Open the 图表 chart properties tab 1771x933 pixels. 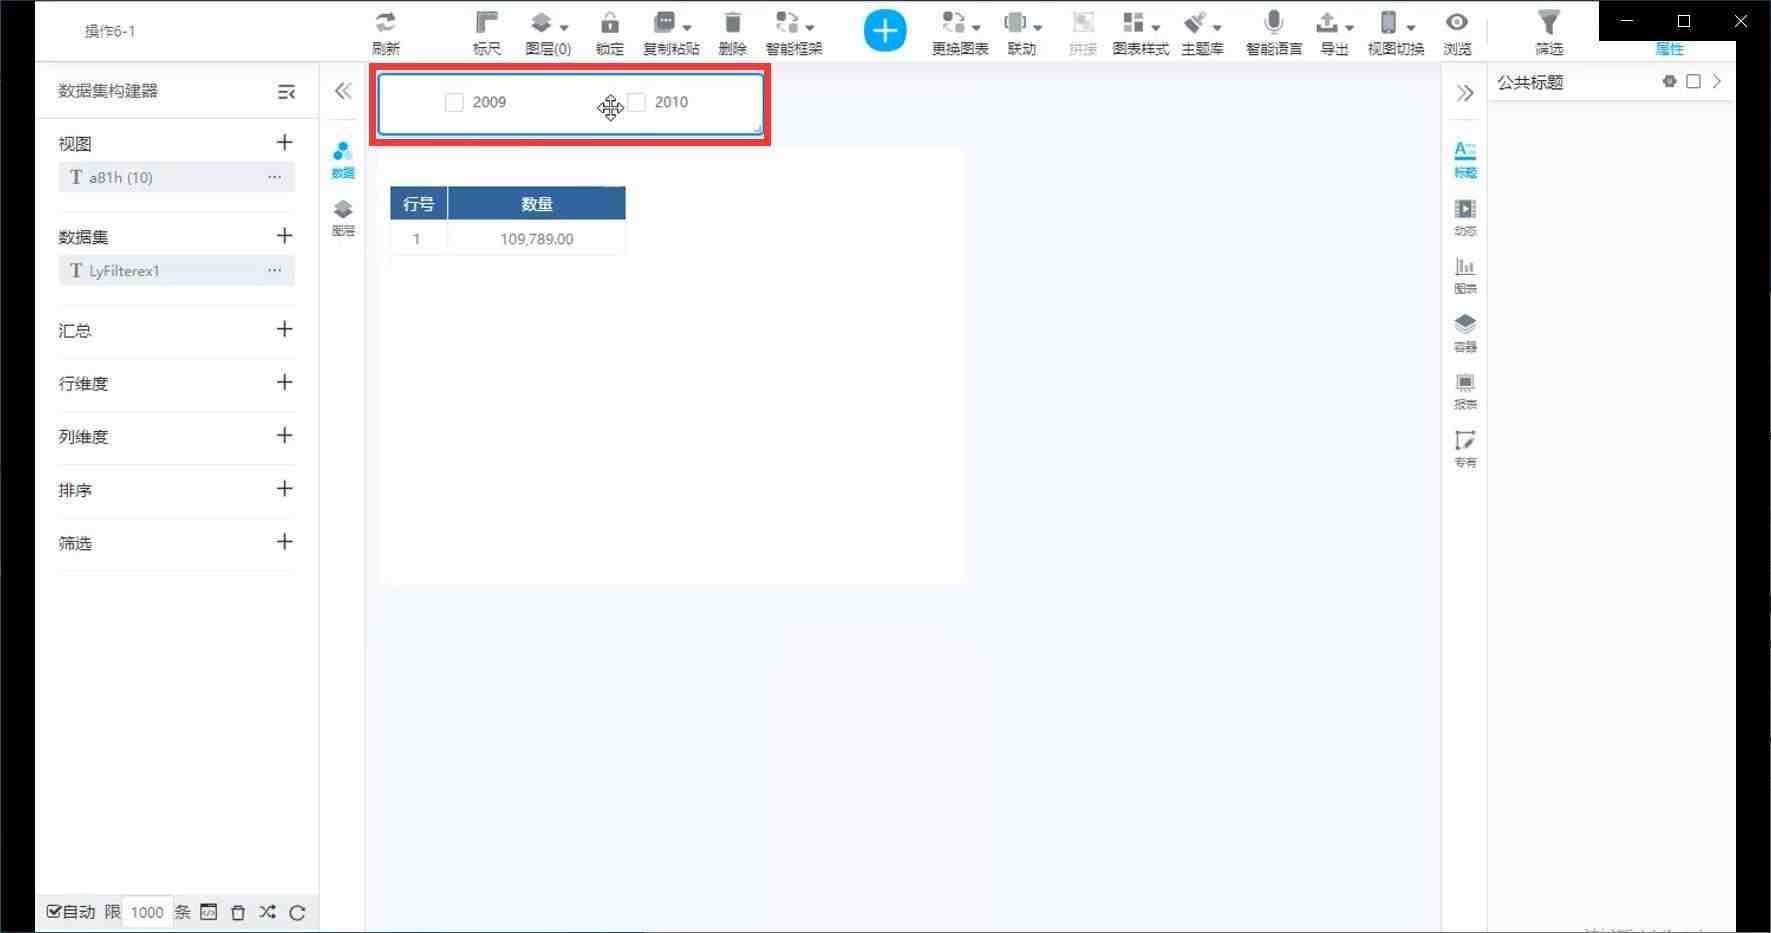1465,276
